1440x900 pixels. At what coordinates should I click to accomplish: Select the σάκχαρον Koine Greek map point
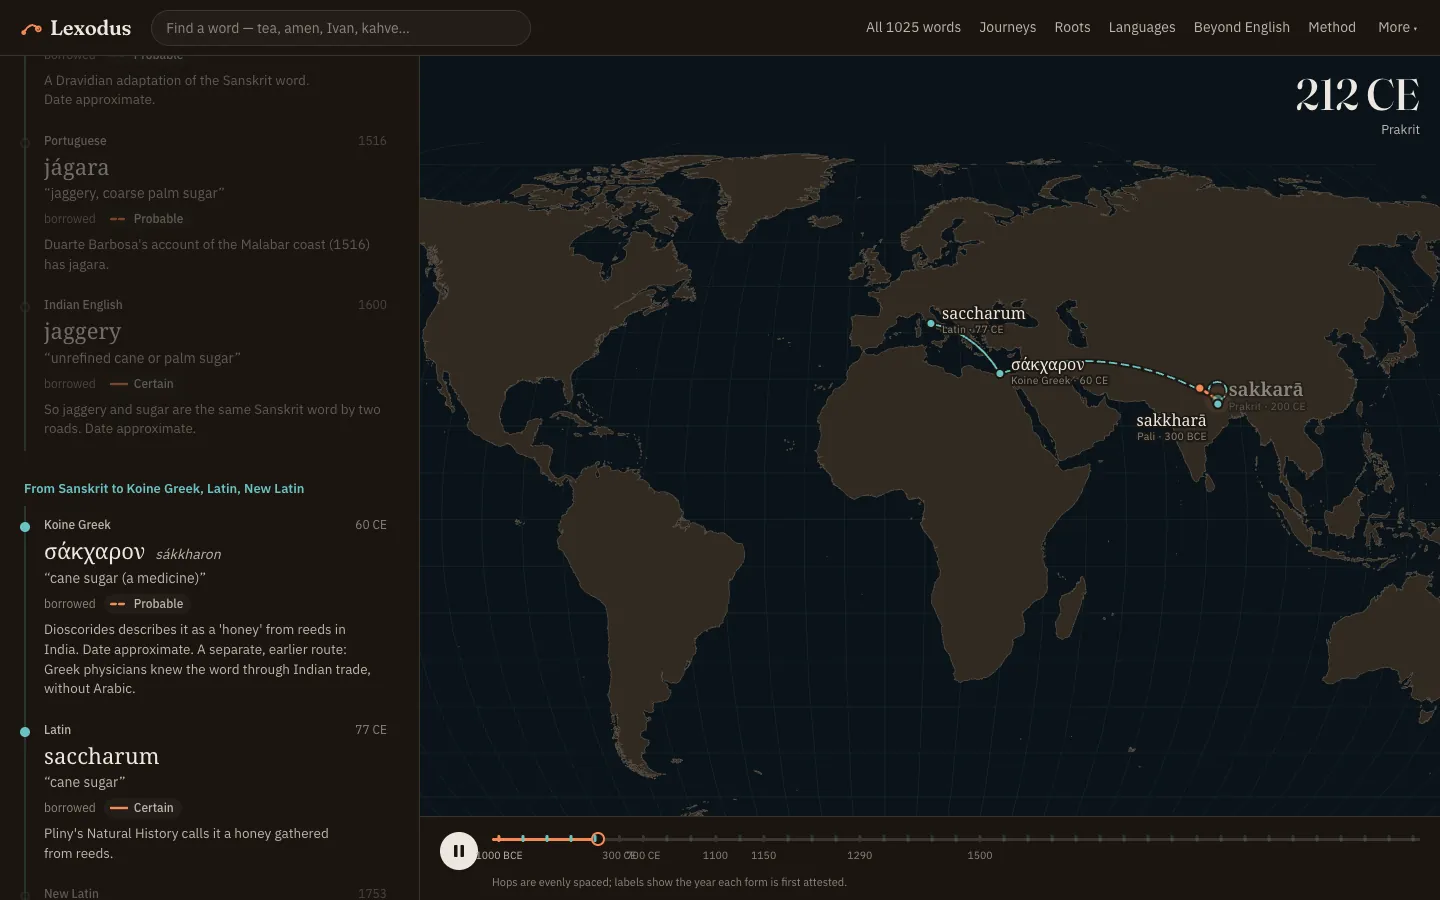[1000, 374]
